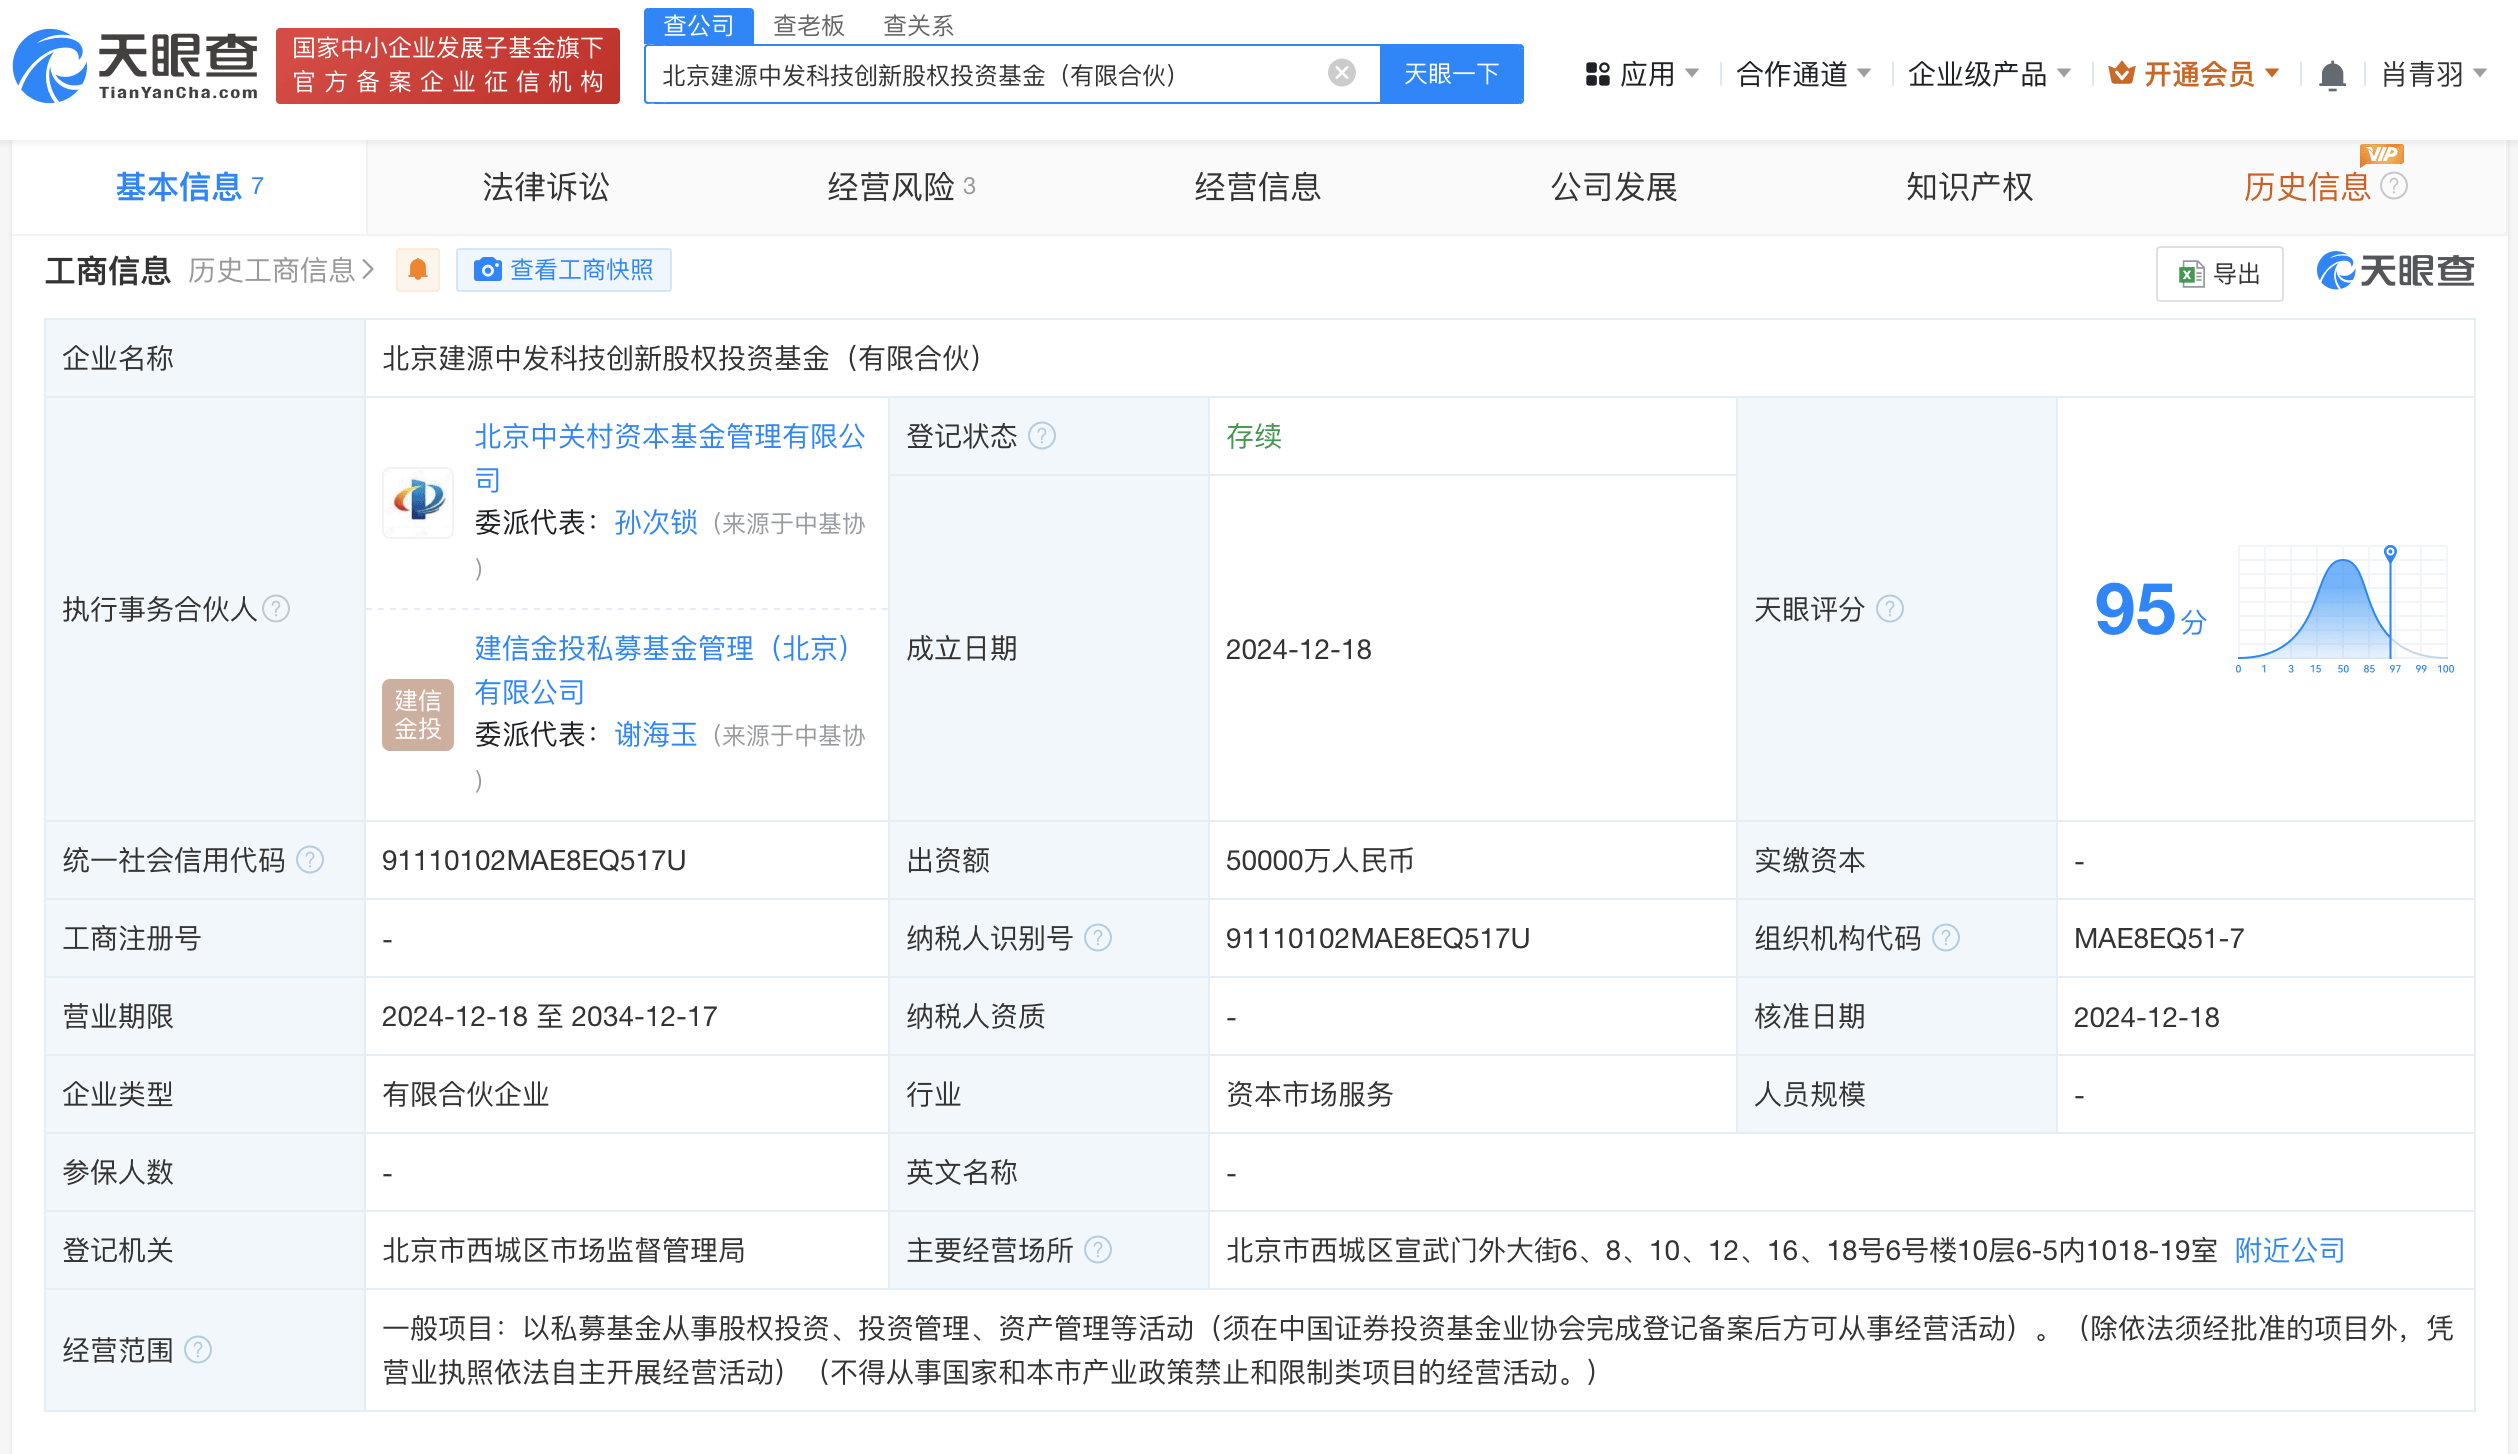Clear the search box text
This screenshot has width=2518, height=1454.
[1341, 73]
